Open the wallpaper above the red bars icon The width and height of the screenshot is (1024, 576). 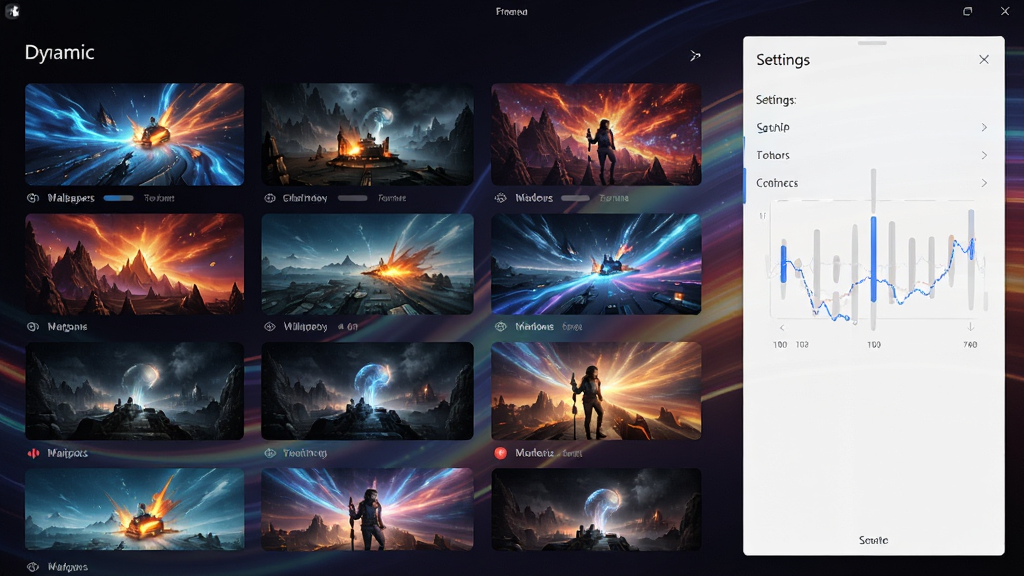135,391
